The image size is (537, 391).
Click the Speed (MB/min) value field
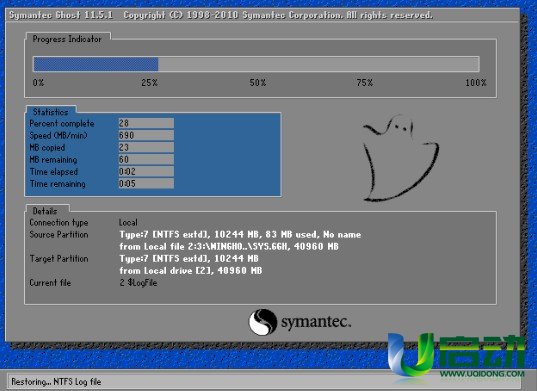tap(146, 135)
